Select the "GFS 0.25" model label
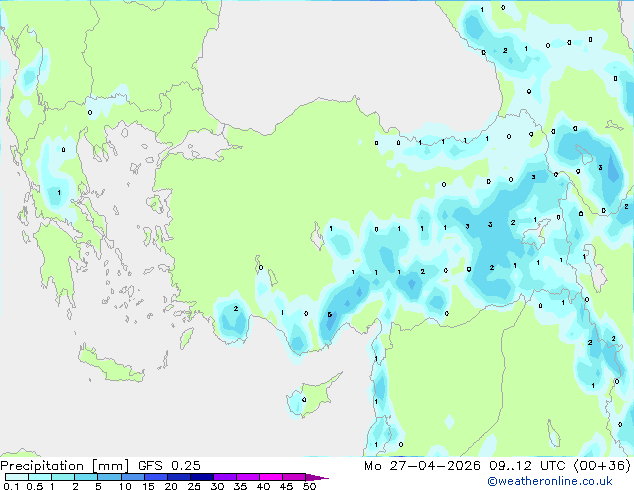Screen dimensions: 634x490 tap(169, 466)
